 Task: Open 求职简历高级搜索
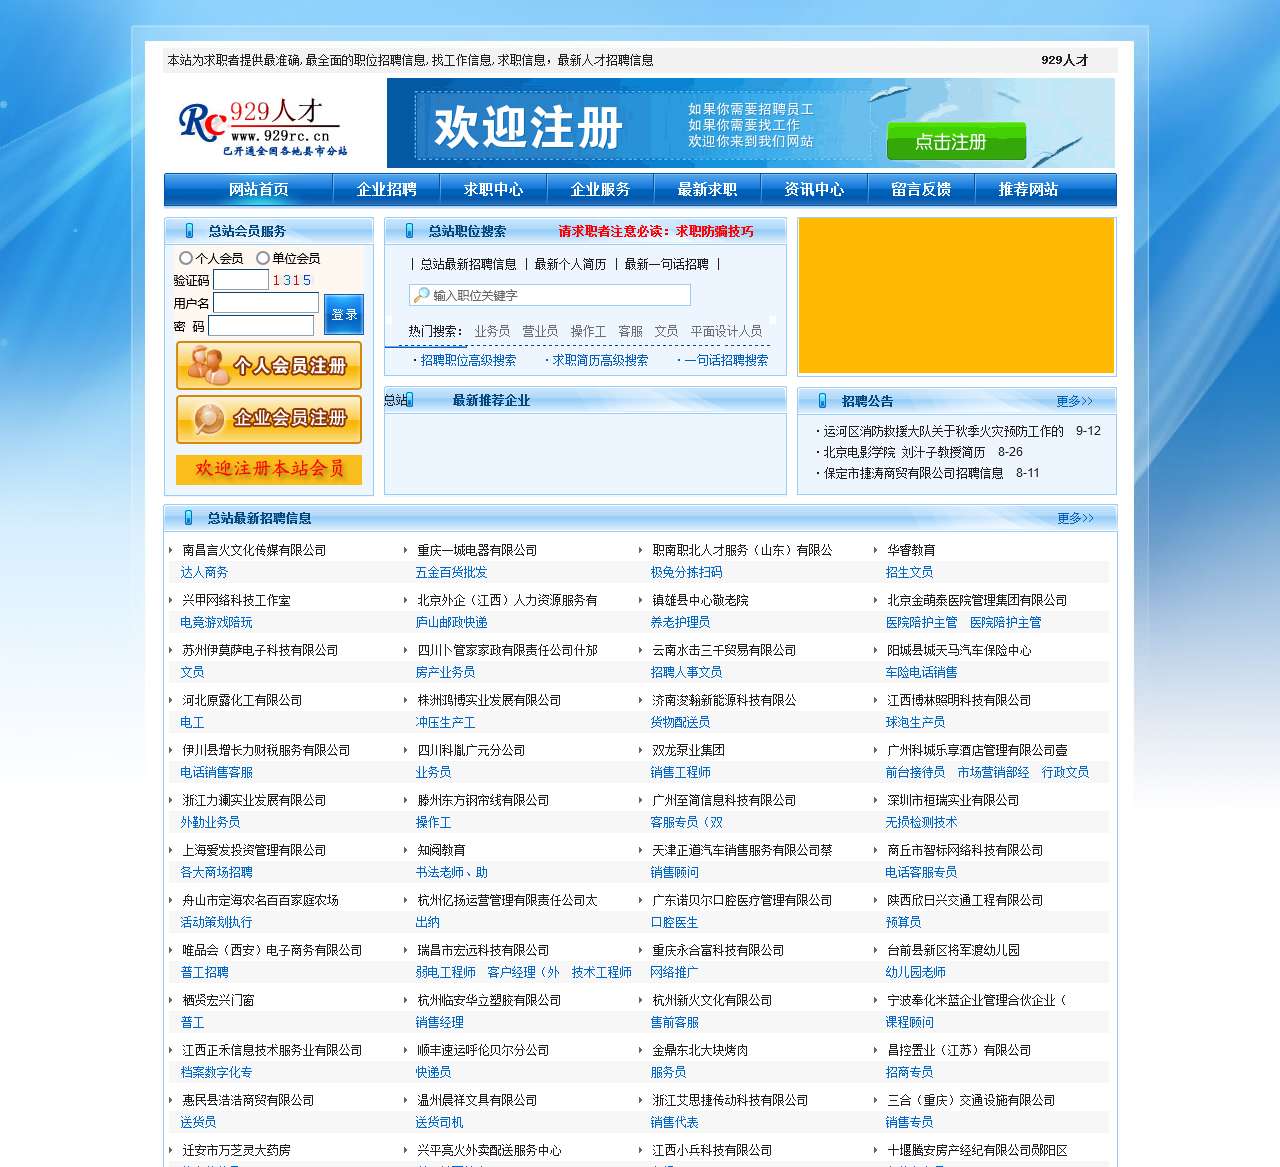[600, 360]
